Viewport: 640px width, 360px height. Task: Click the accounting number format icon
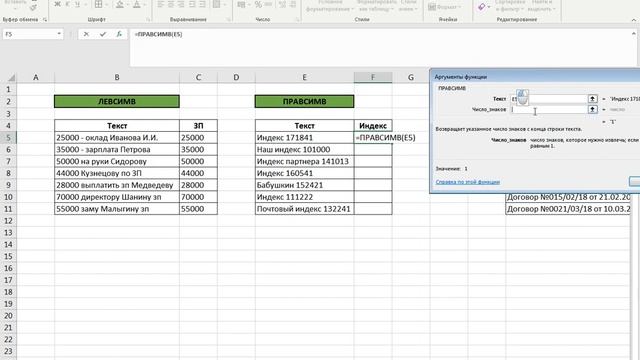(x=241, y=5)
